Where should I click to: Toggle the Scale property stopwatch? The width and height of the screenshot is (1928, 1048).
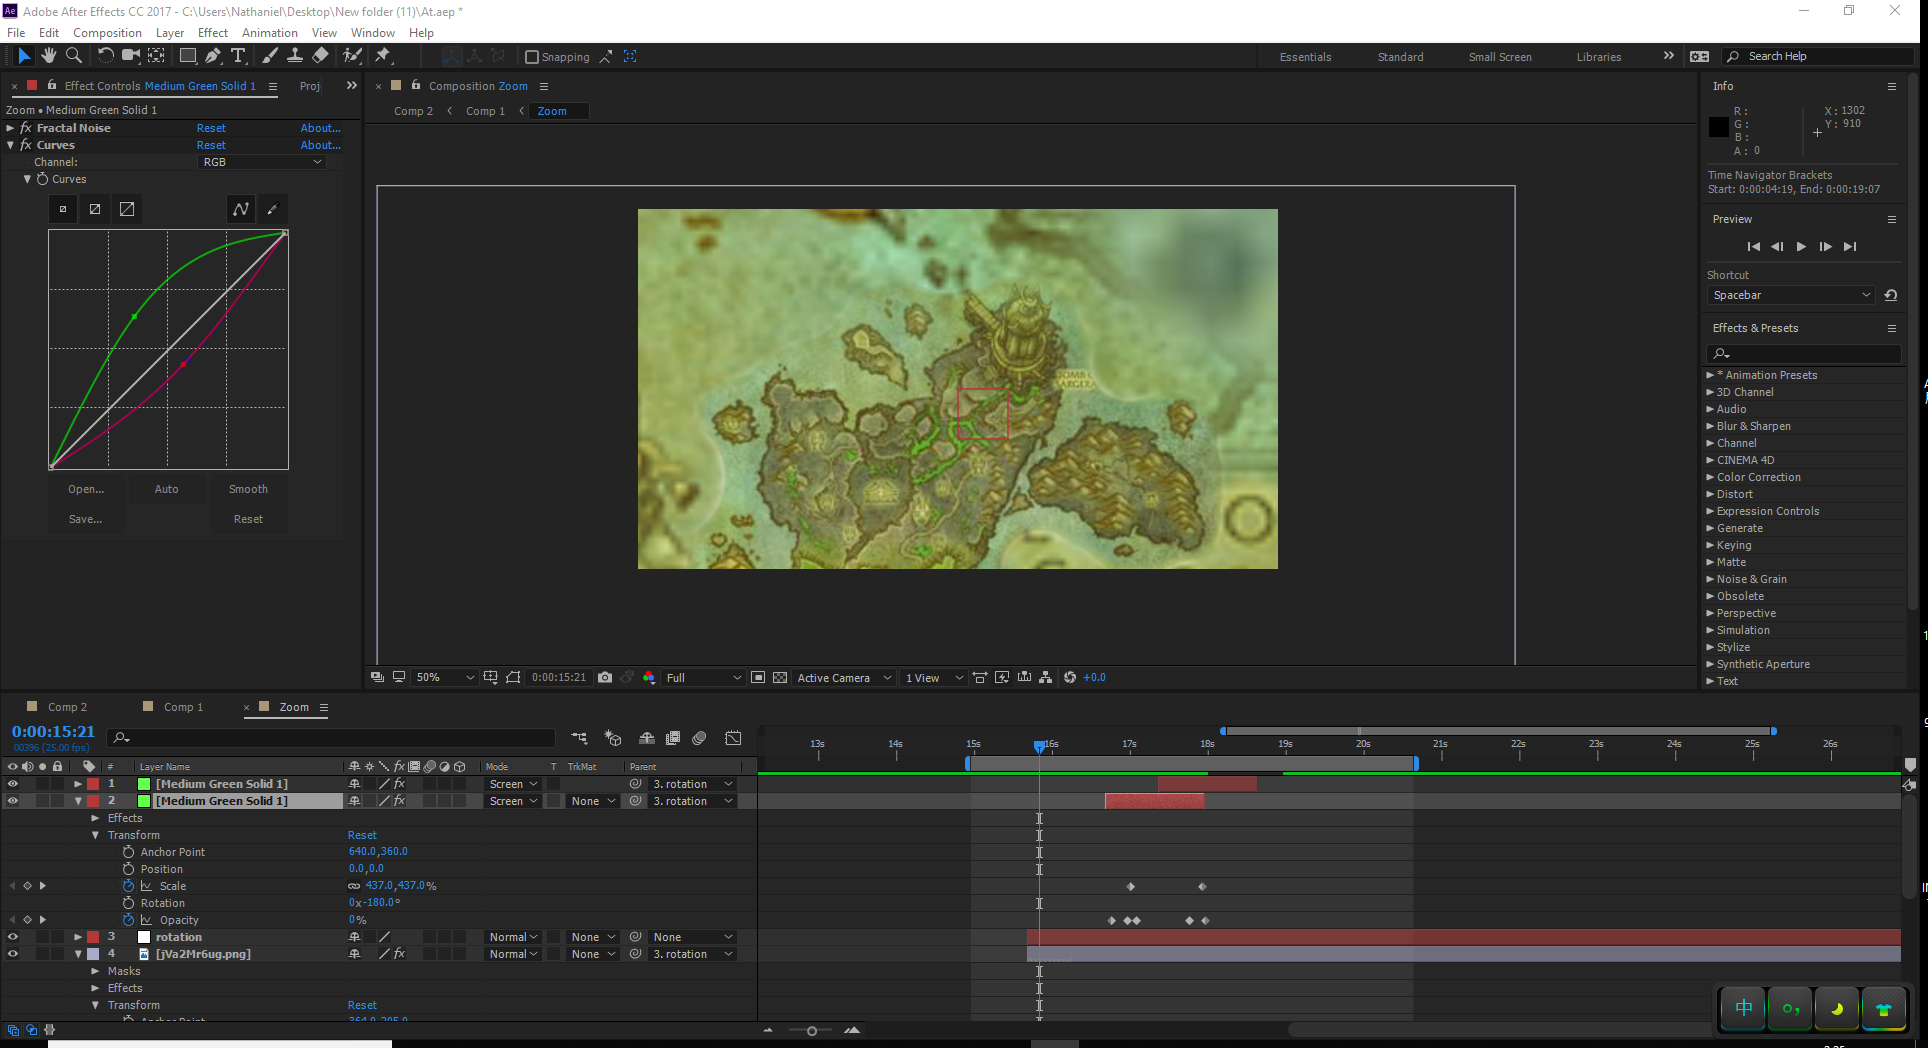point(128,886)
